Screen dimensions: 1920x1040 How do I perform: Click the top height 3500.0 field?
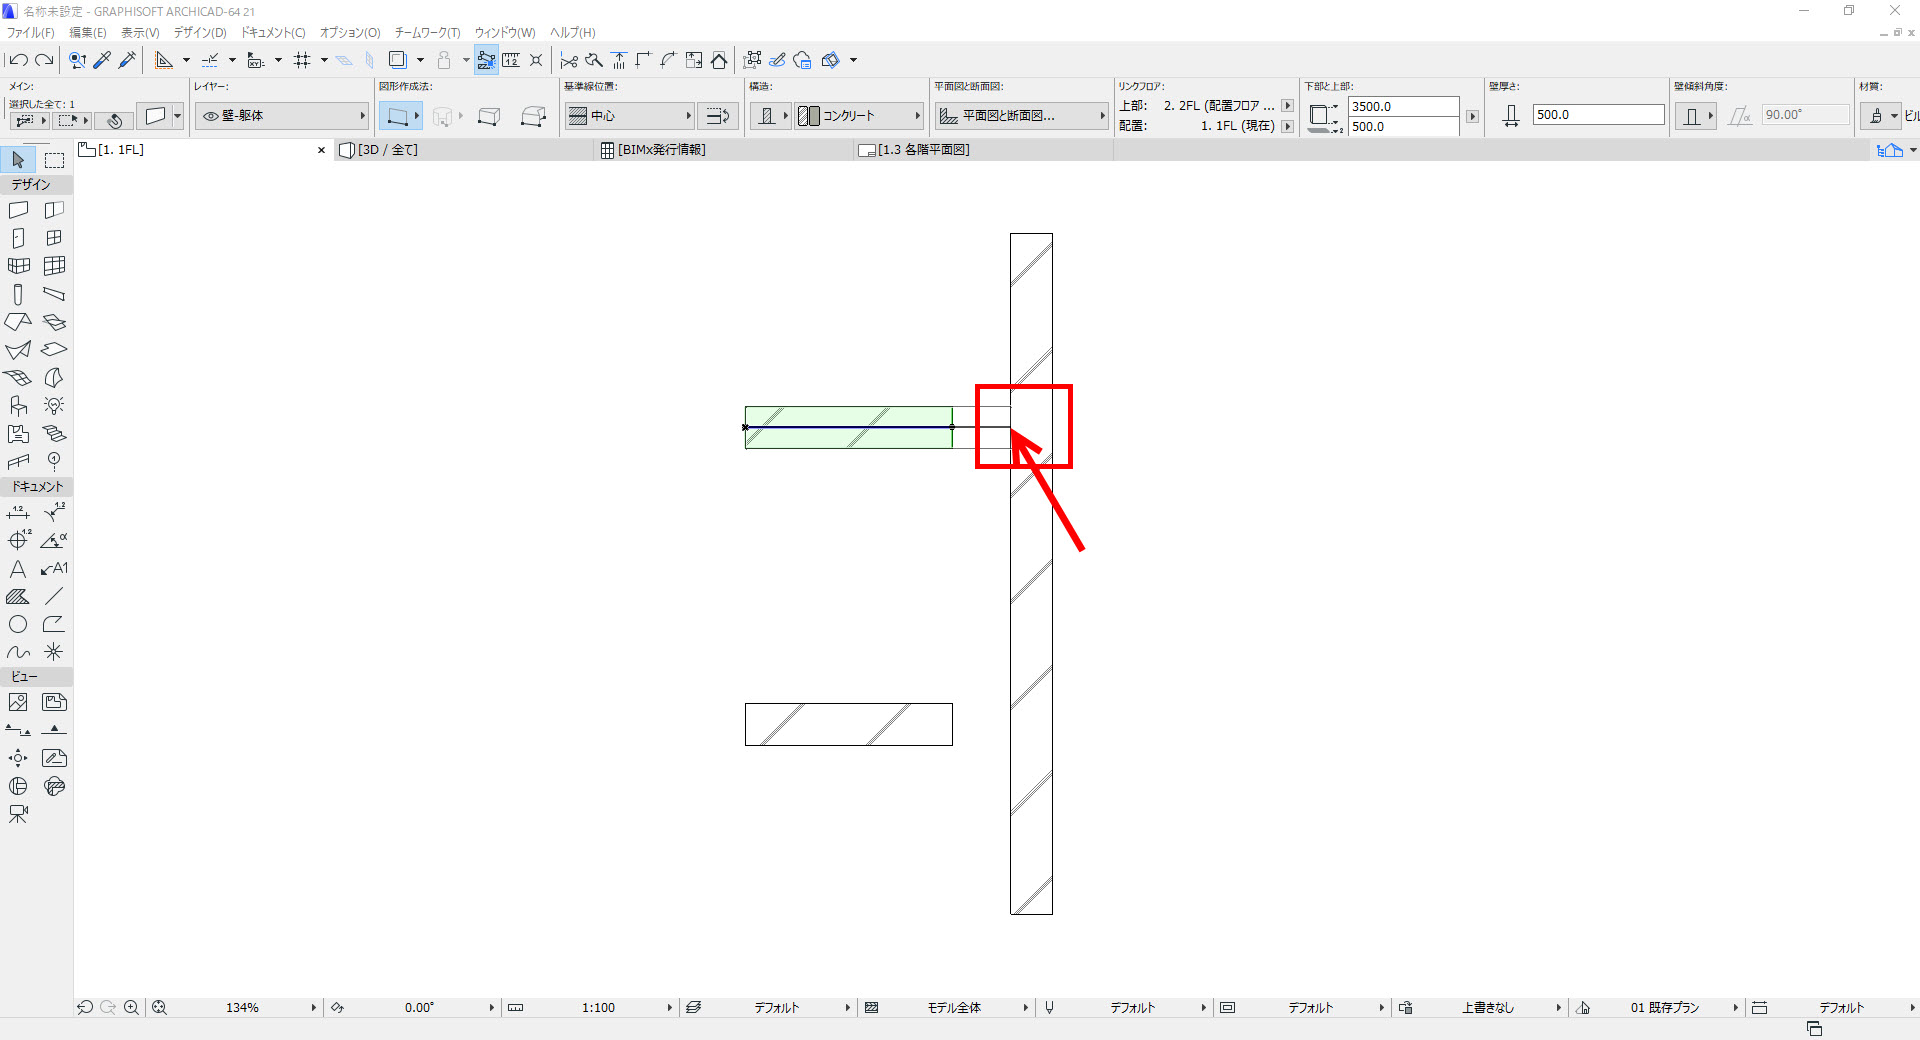tap(1403, 106)
